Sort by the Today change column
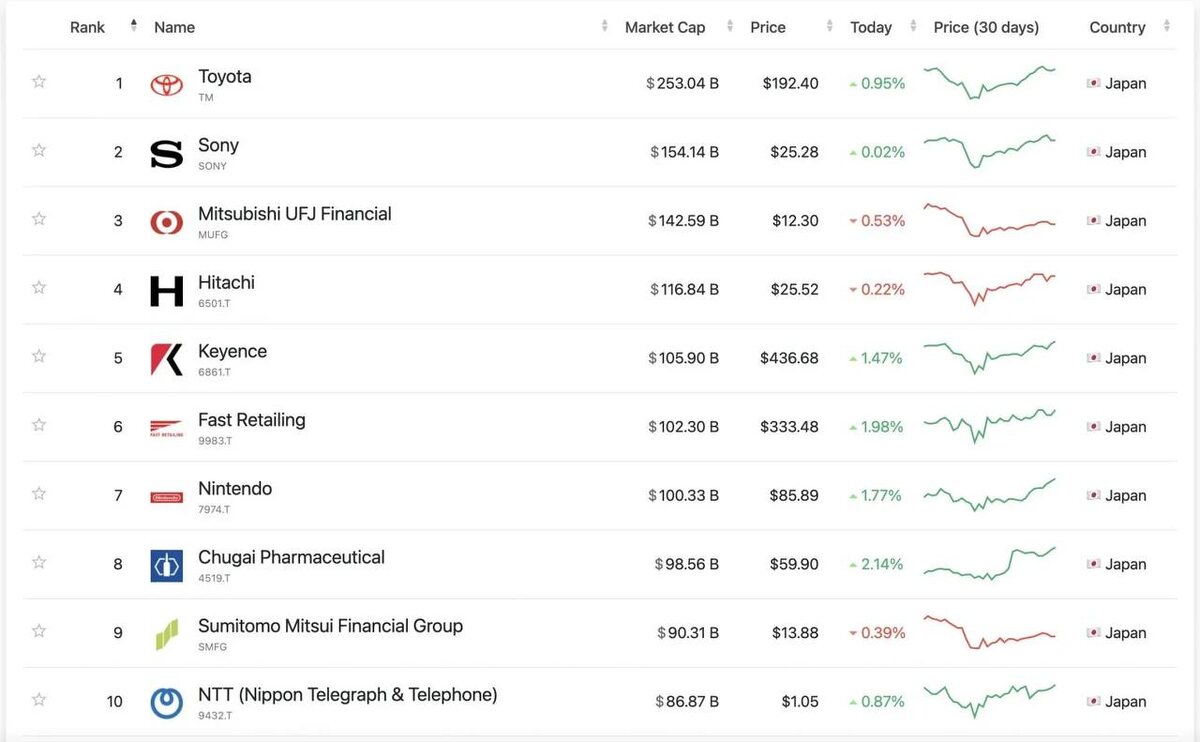This screenshot has width=1200, height=742. [x=871, y=27]
